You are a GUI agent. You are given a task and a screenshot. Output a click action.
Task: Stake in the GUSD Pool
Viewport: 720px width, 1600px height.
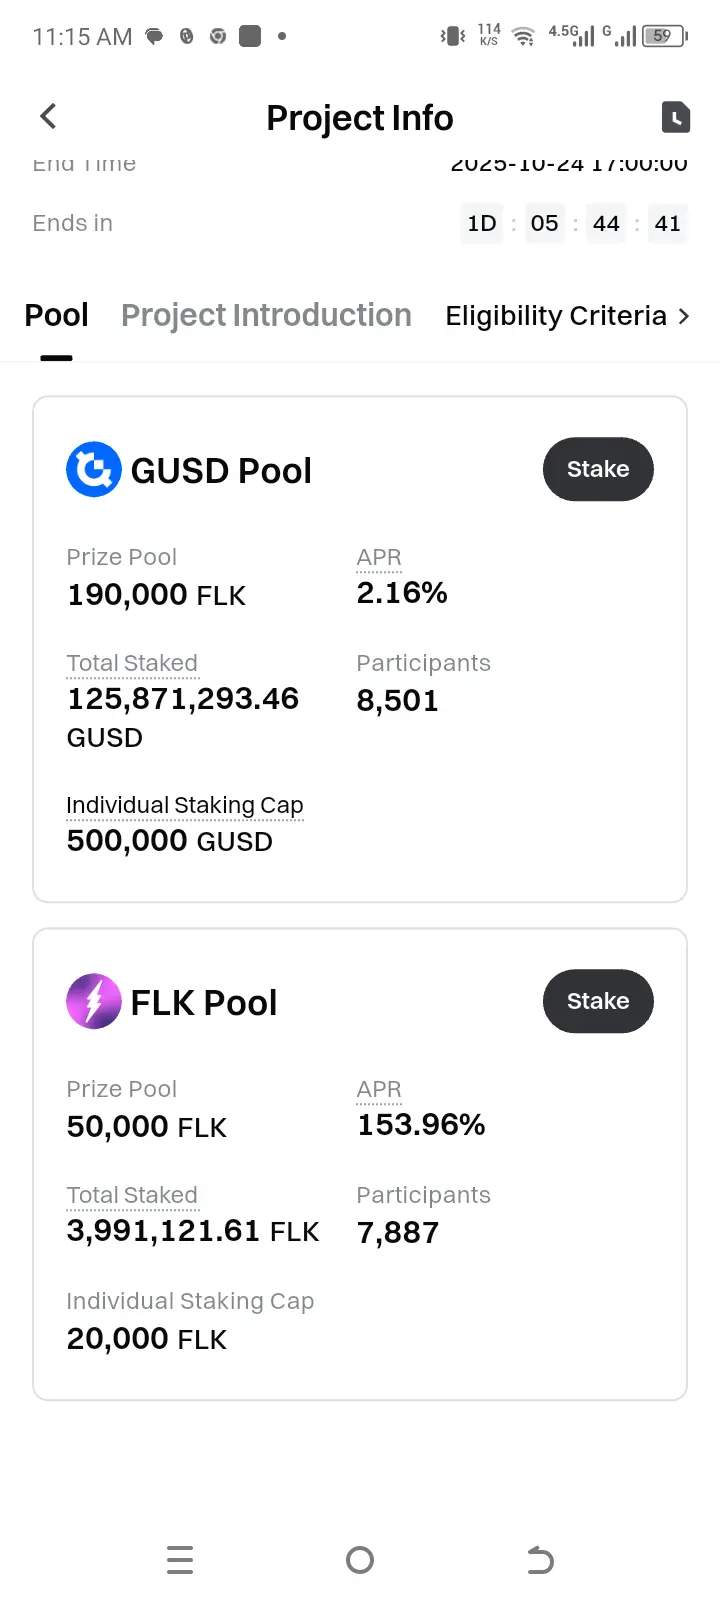(598, 469)
